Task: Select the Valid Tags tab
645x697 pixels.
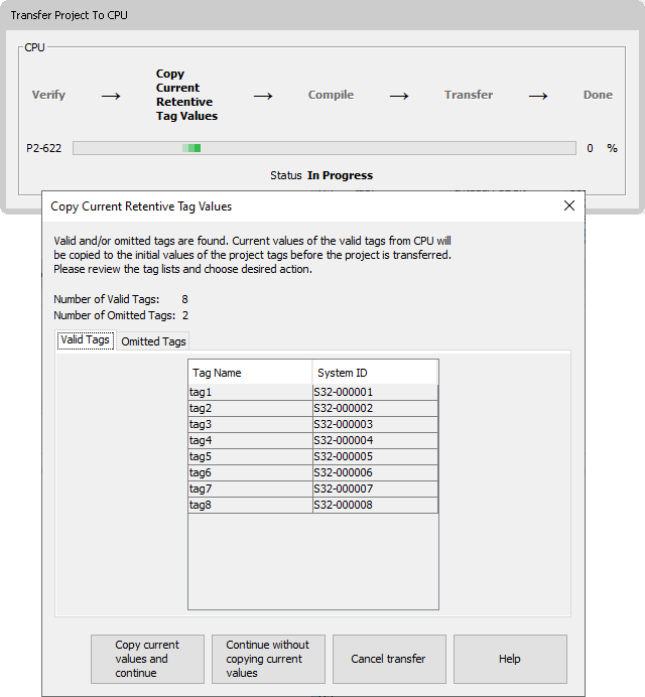Action: tap(85, 341)
